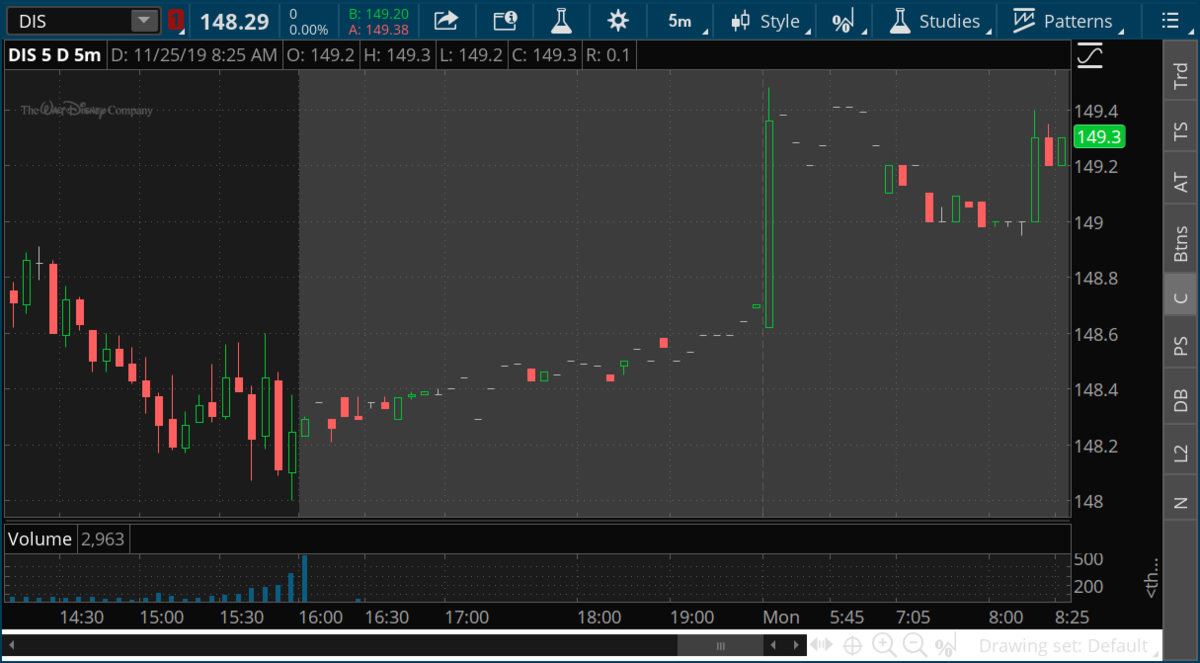
Task: Click the Volume study label
Action: pos(40,539)
